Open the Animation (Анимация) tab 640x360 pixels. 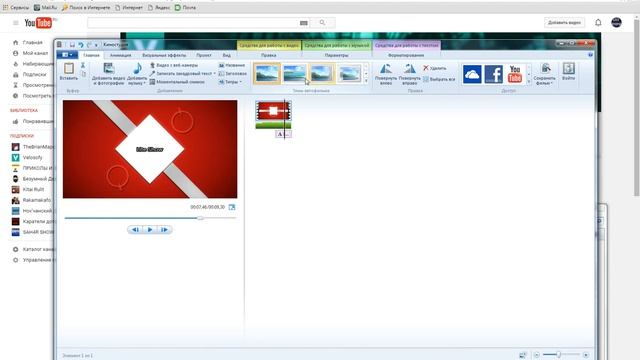click(x=121, y=55)
